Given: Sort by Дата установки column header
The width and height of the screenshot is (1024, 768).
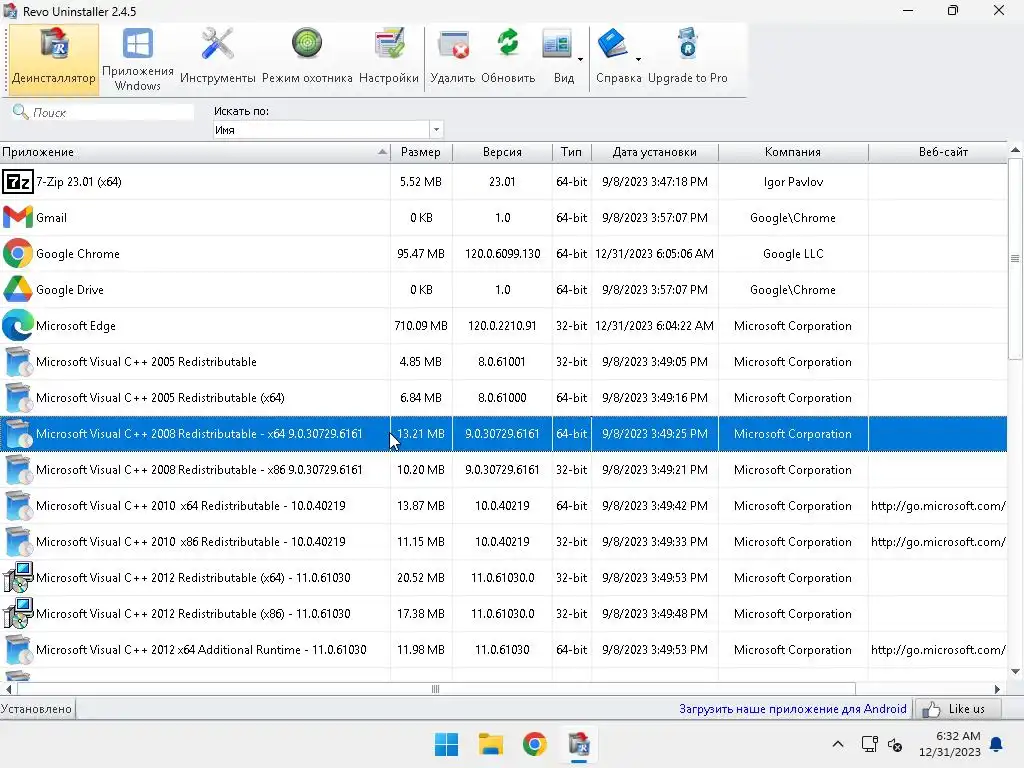Looking at the screenshot, I should [654, 152].
